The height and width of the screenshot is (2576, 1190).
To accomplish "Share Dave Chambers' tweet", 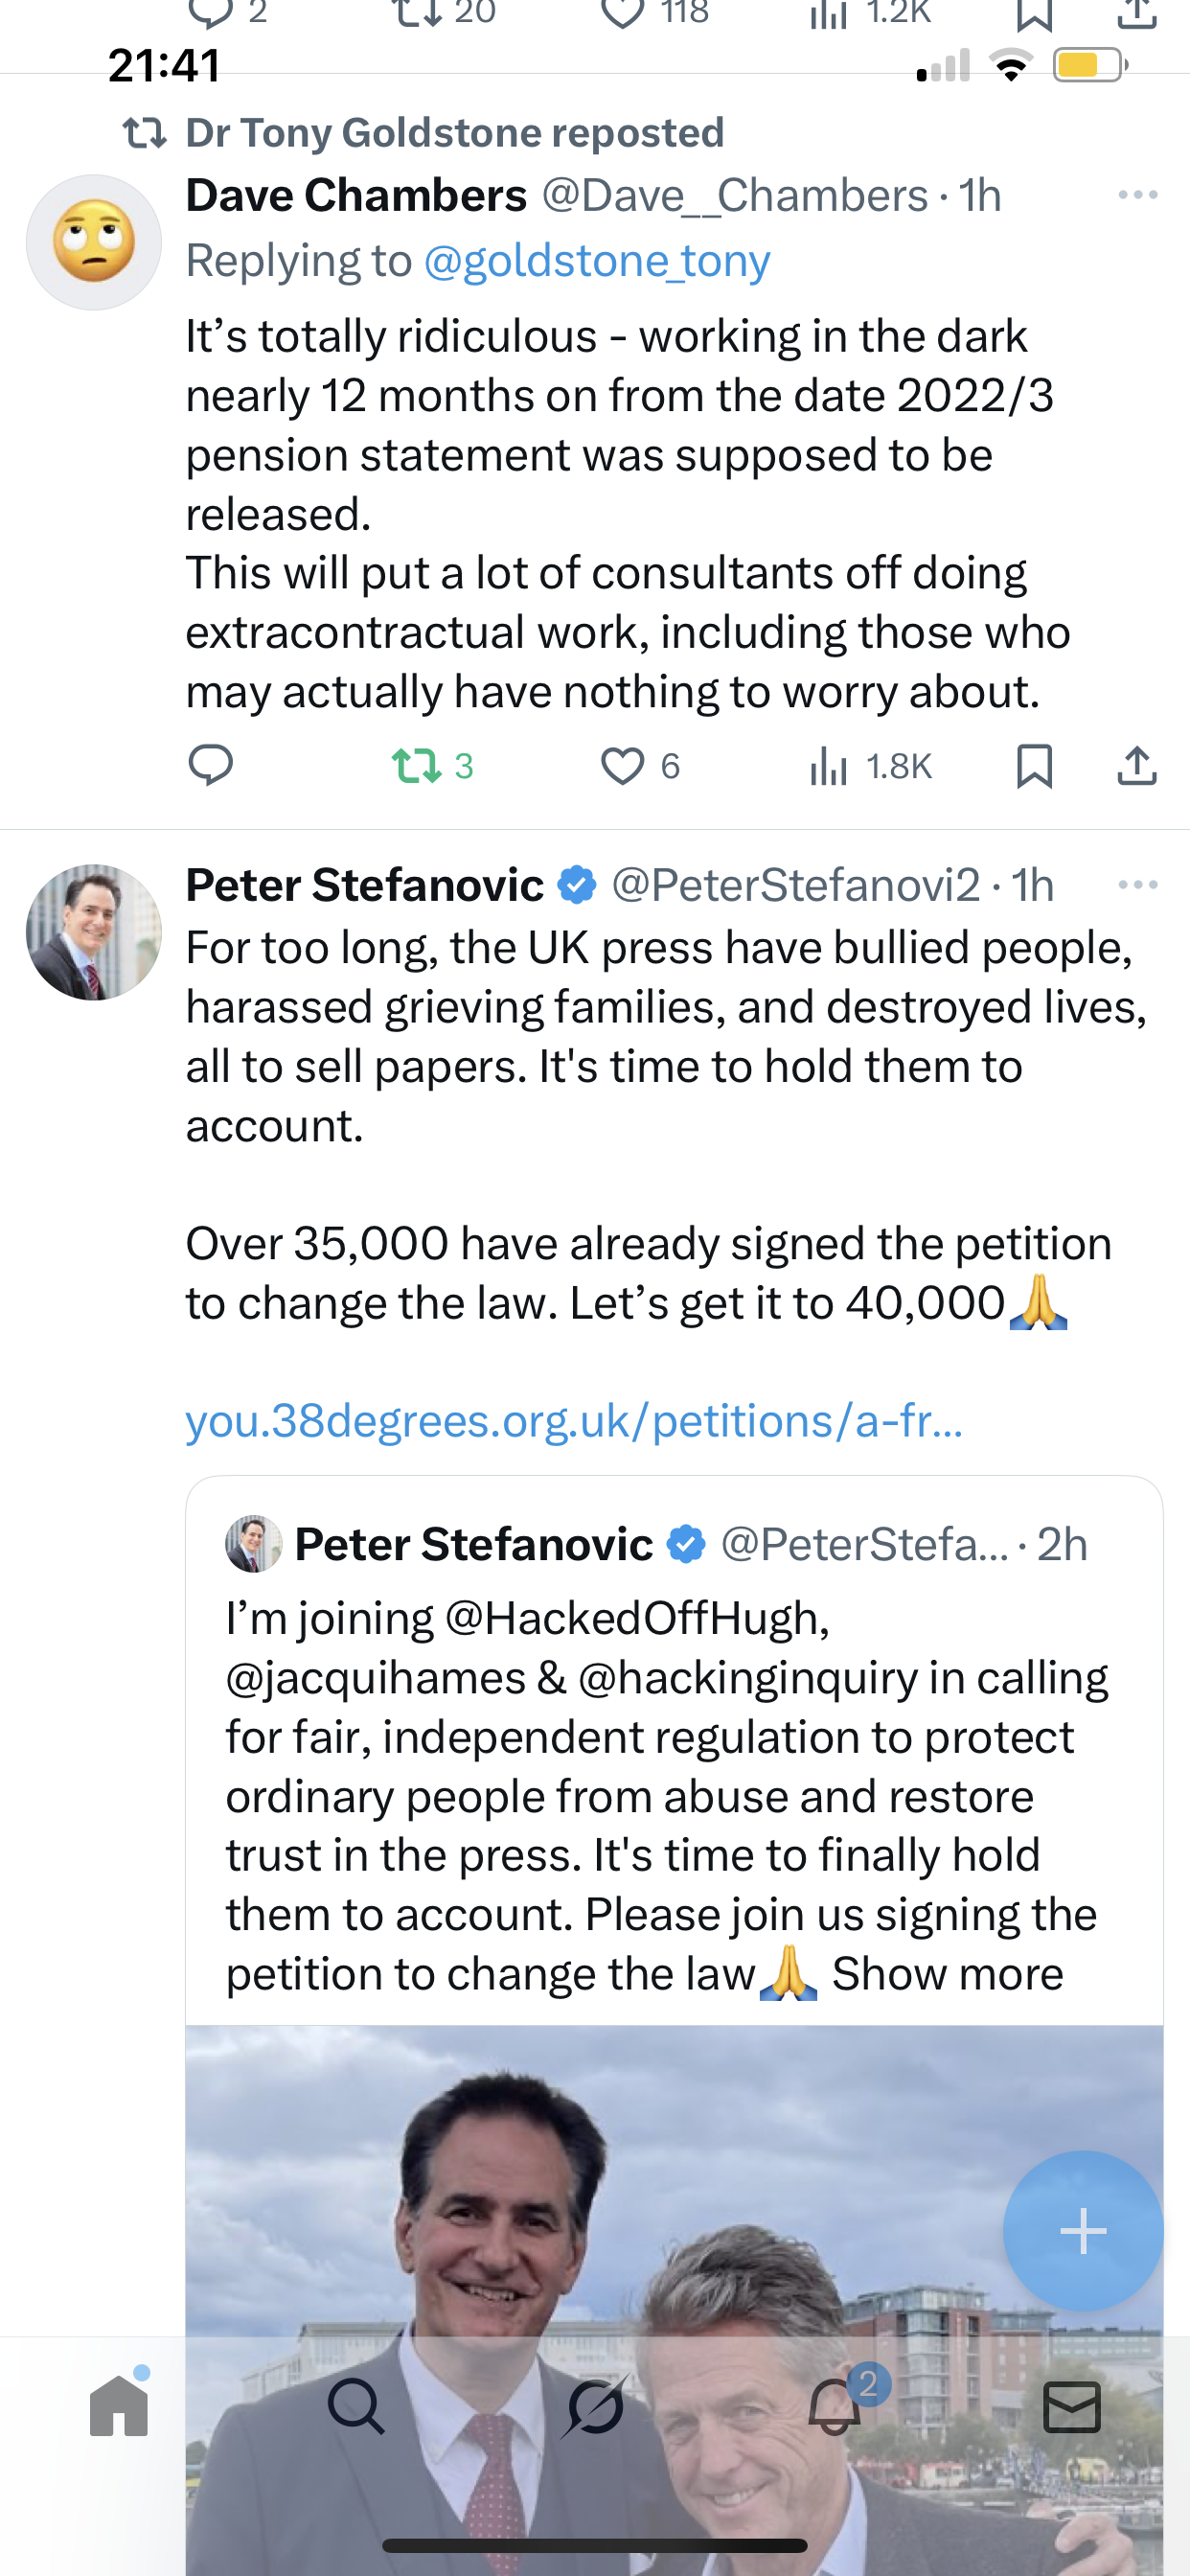I will coord(1137,766).
